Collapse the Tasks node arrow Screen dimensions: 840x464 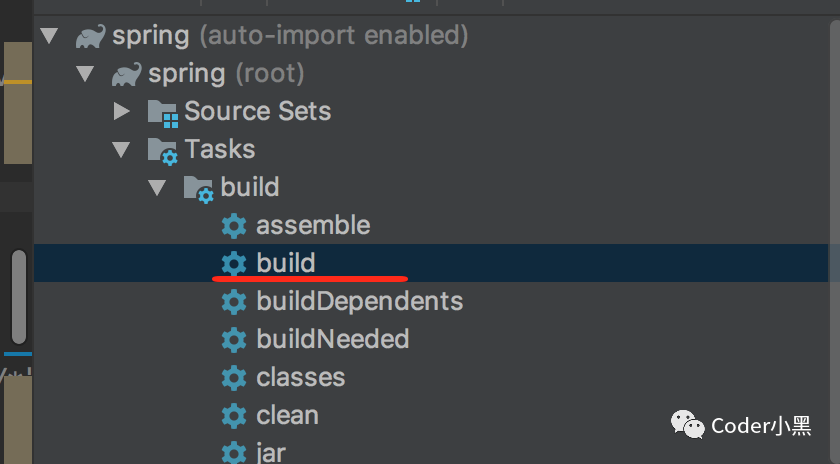pyautogui.click(x=121, y=150)
